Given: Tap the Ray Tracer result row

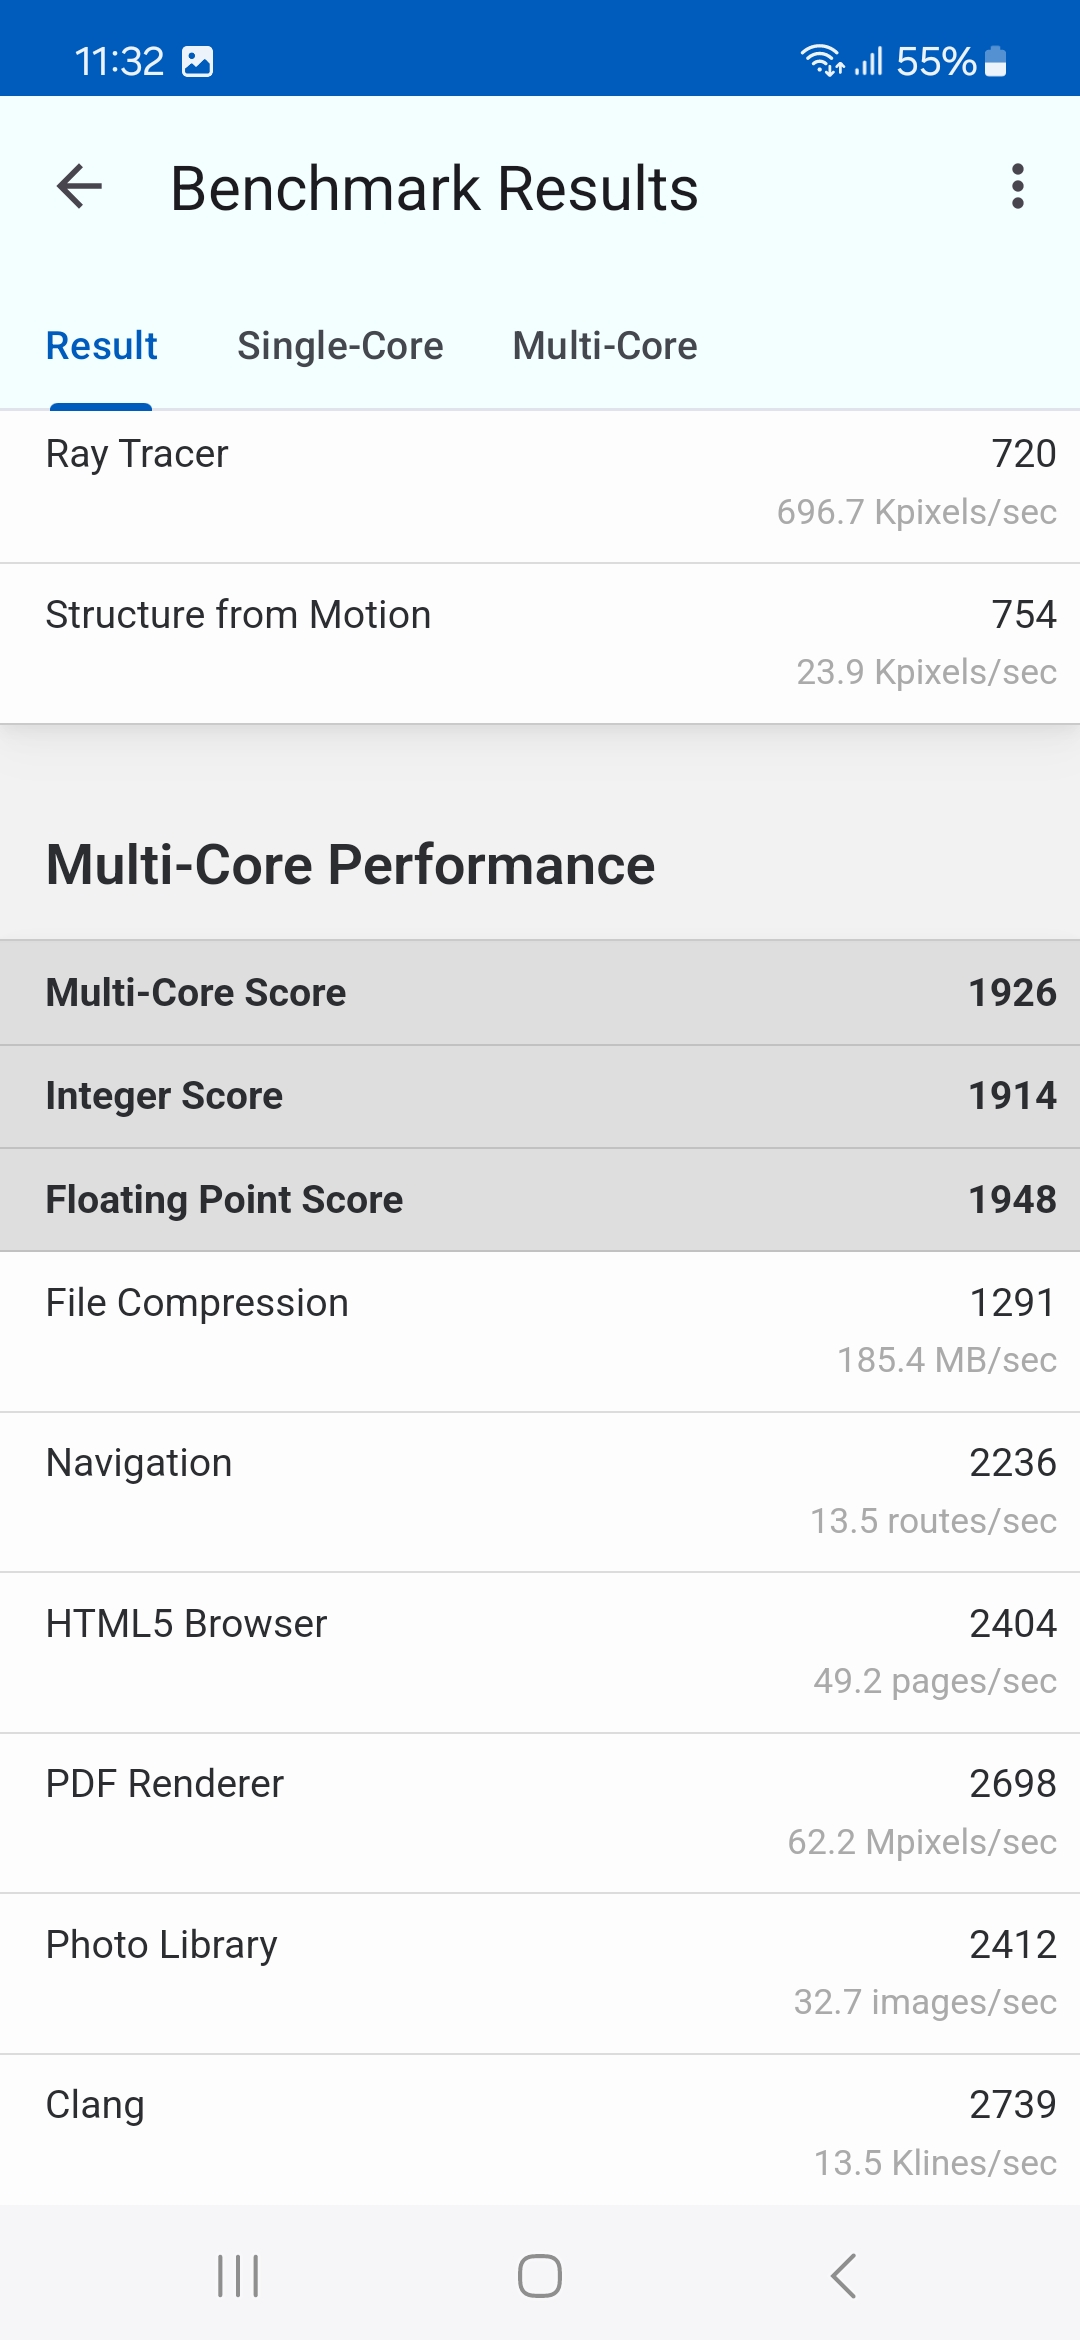Looking at the screenshot, I should coord(540,483).
